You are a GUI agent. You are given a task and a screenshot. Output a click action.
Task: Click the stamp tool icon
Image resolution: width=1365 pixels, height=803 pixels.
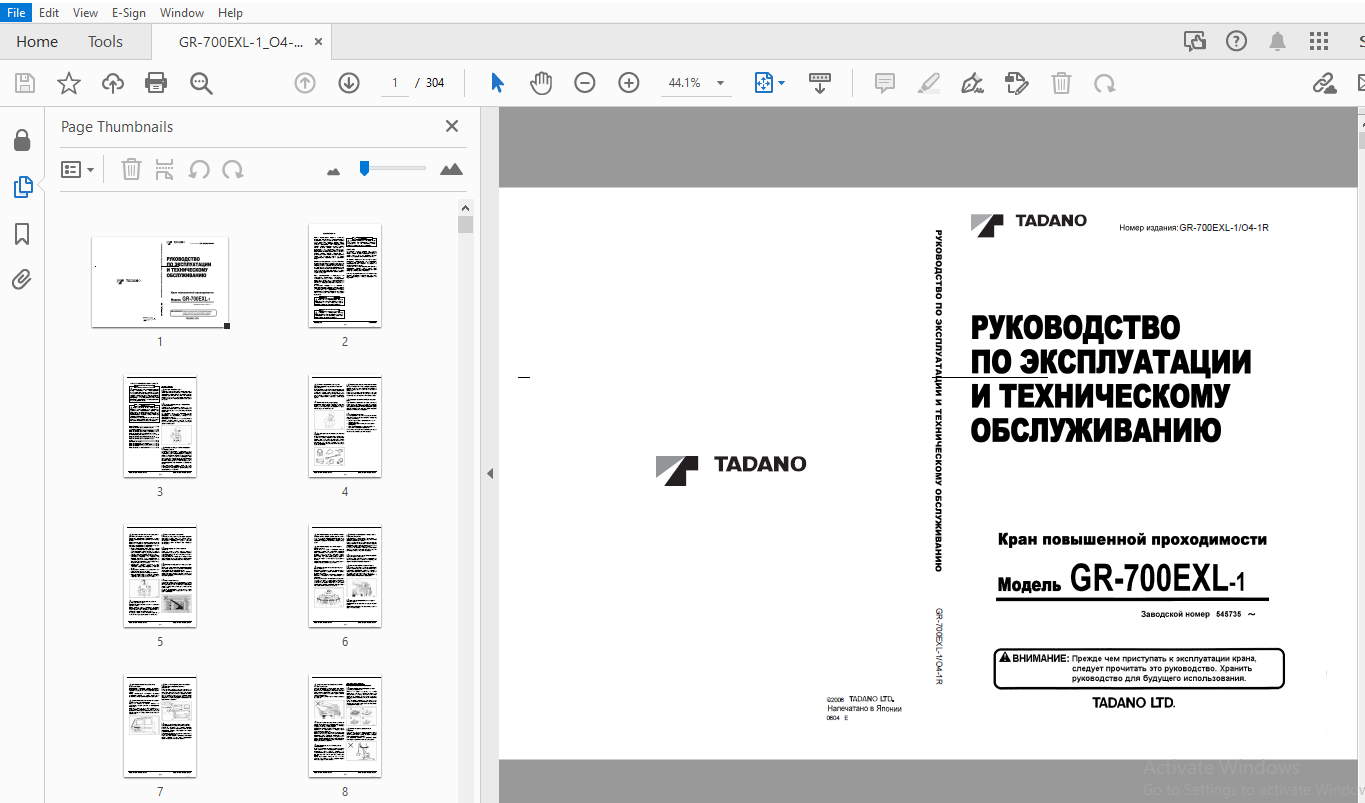coord(1017,83)
